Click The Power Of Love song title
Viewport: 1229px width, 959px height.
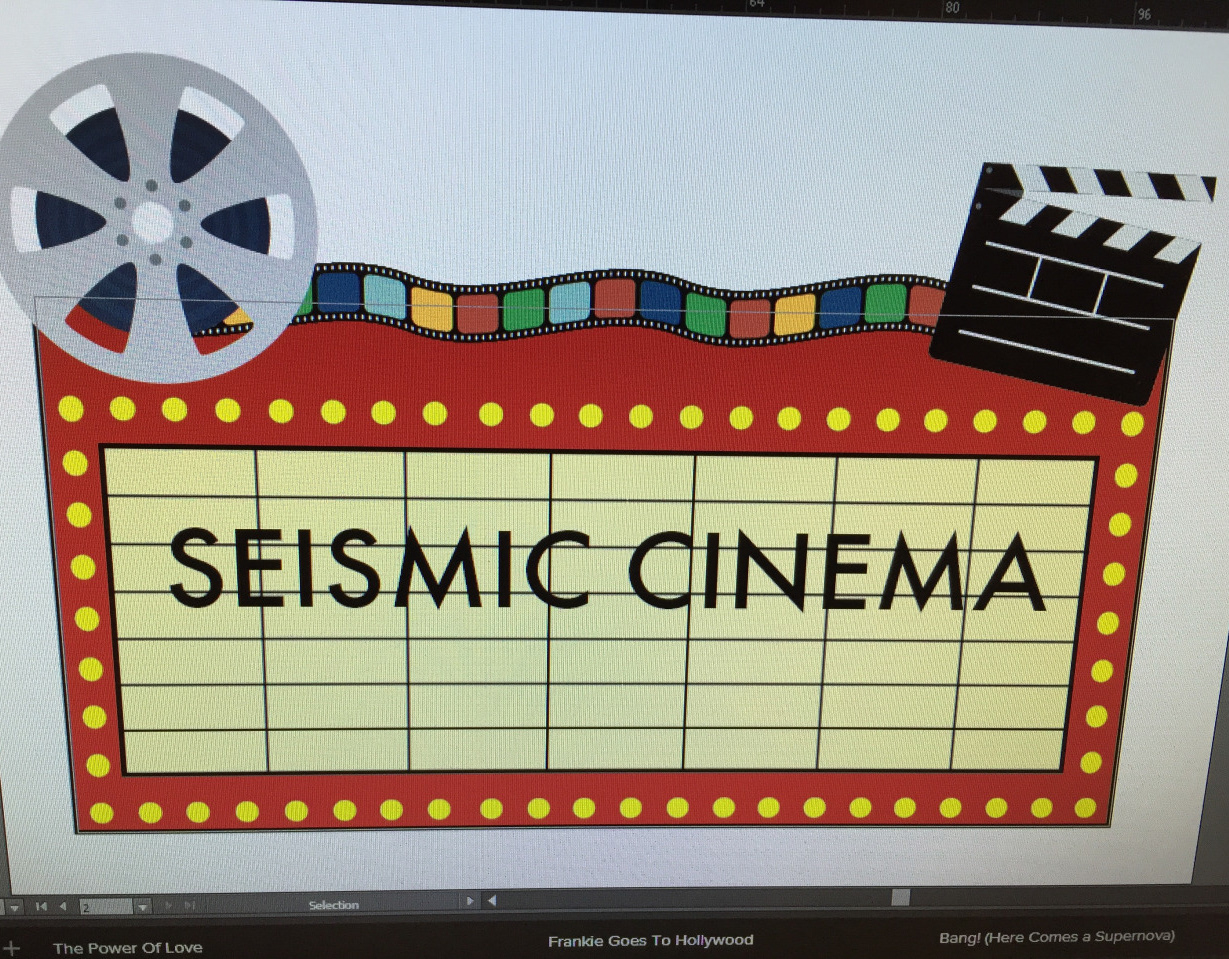click(127, 948)
